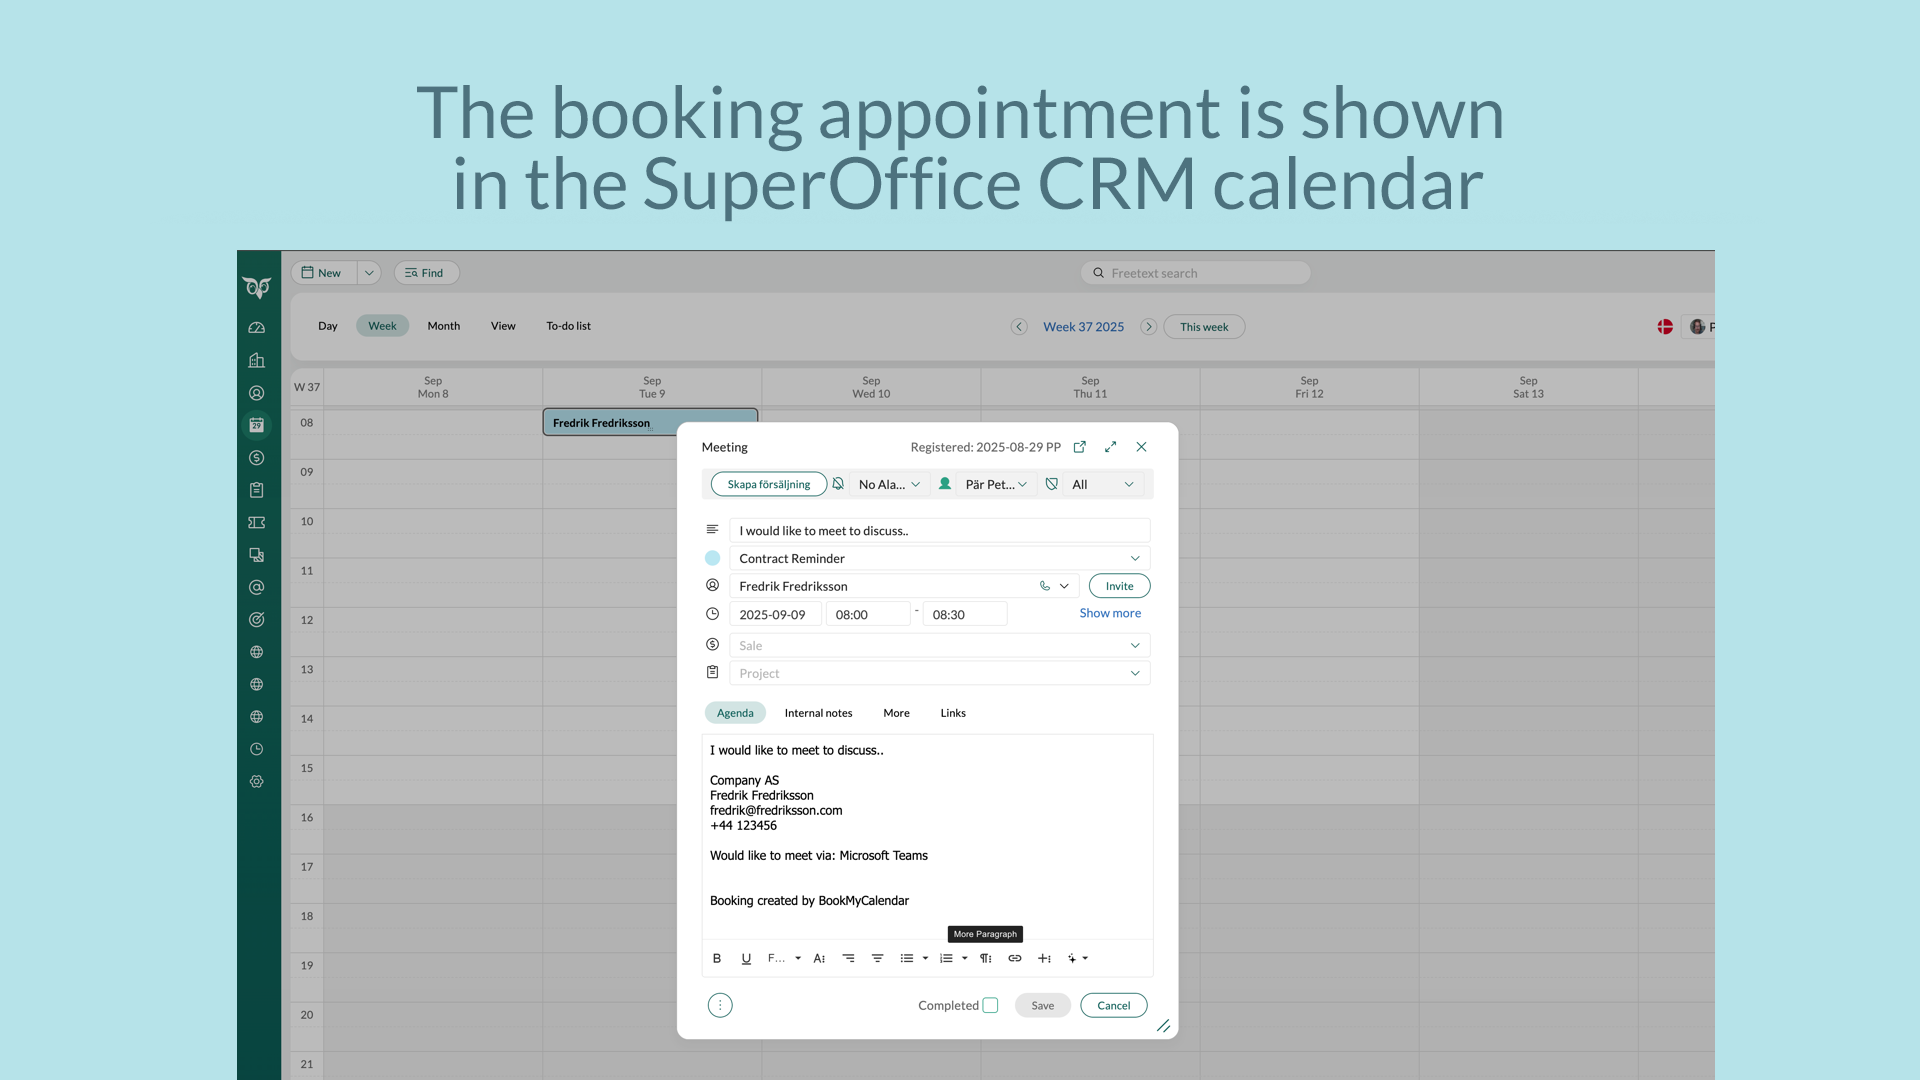
Task: Click the Save button
Action: tap(1043, 1005)
